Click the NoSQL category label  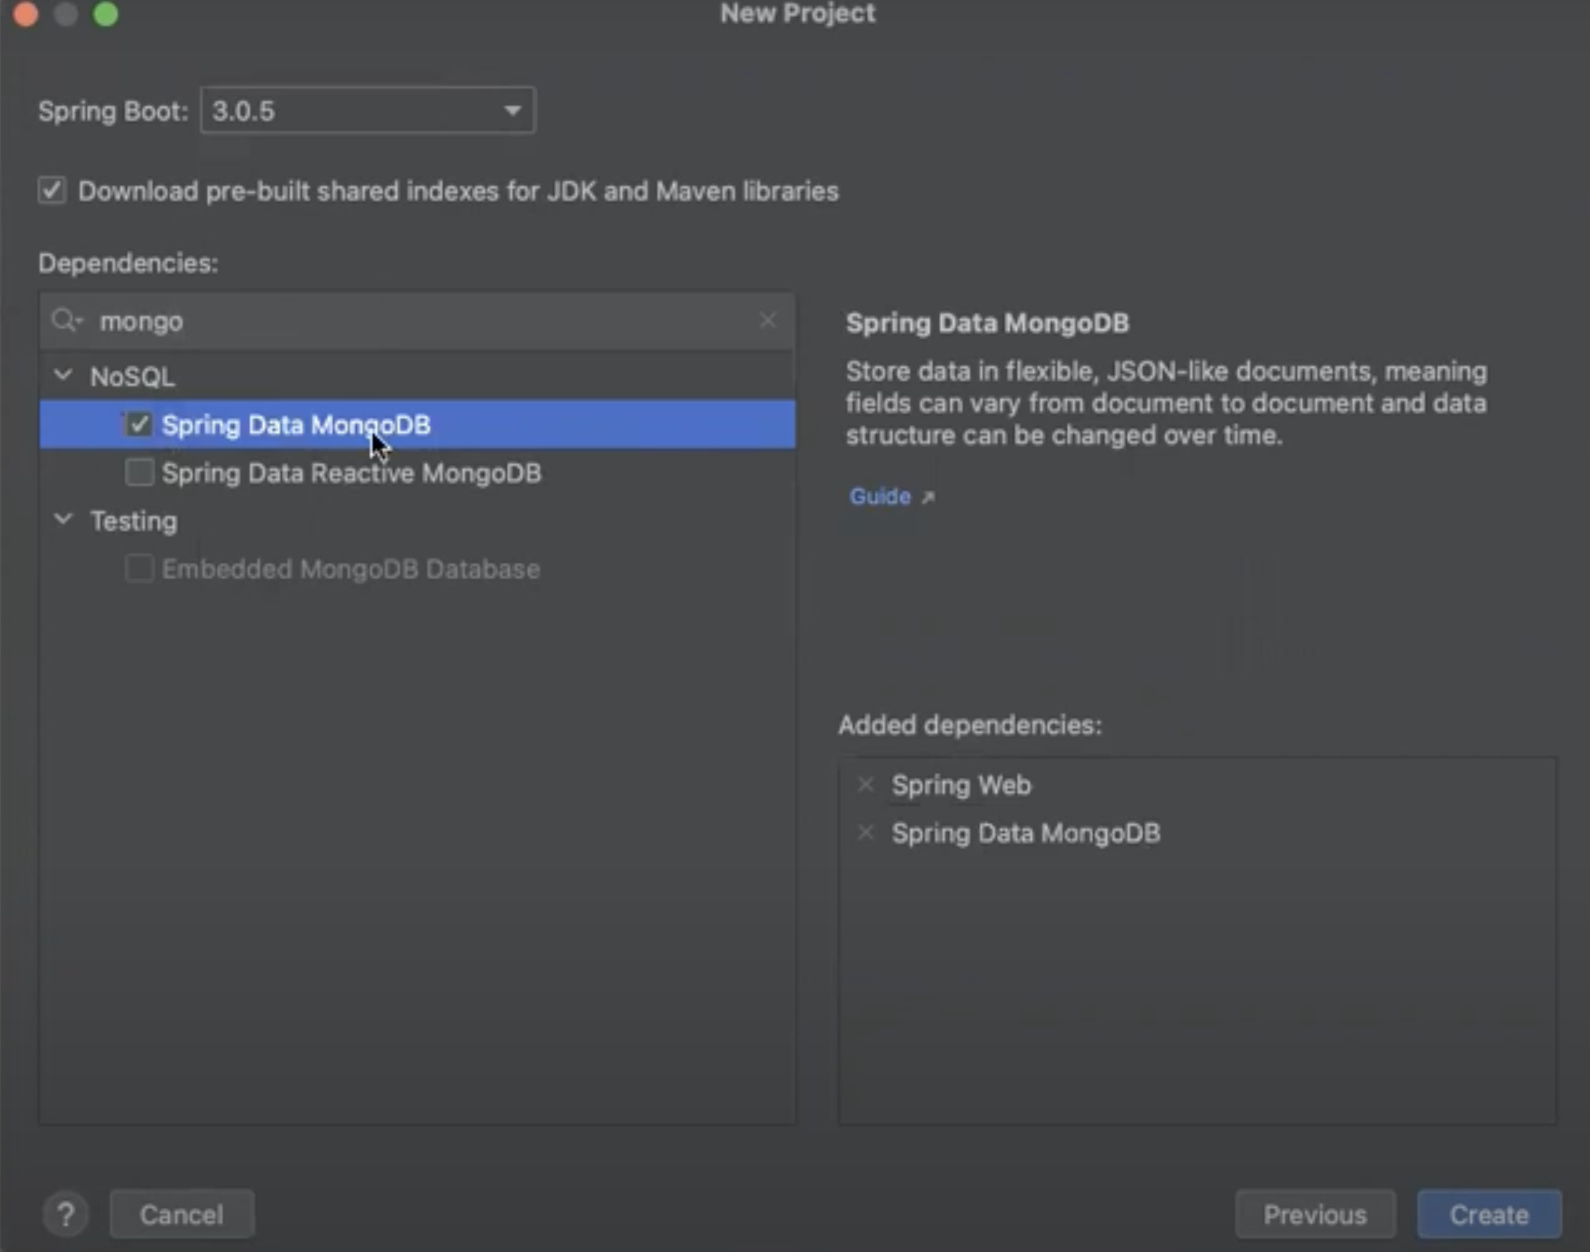132,377
